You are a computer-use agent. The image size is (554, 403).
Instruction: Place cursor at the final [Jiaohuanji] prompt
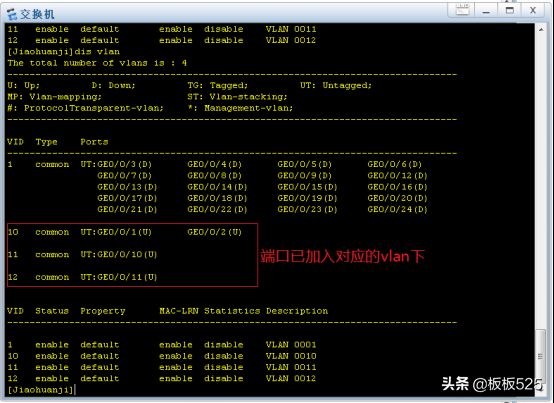[41, 390]
